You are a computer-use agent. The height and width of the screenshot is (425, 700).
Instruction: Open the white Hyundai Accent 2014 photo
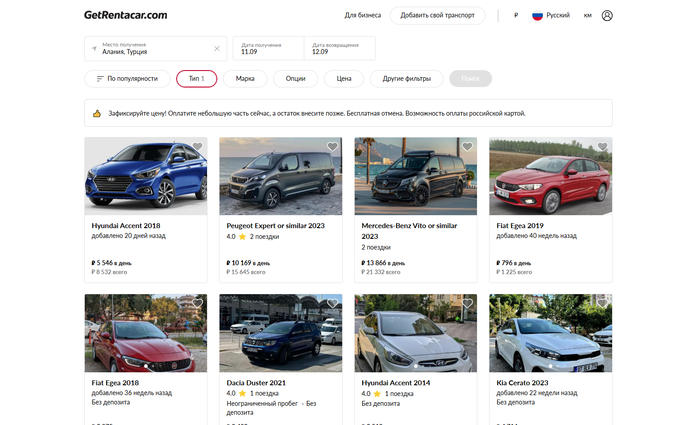click(x=416, y=333)
